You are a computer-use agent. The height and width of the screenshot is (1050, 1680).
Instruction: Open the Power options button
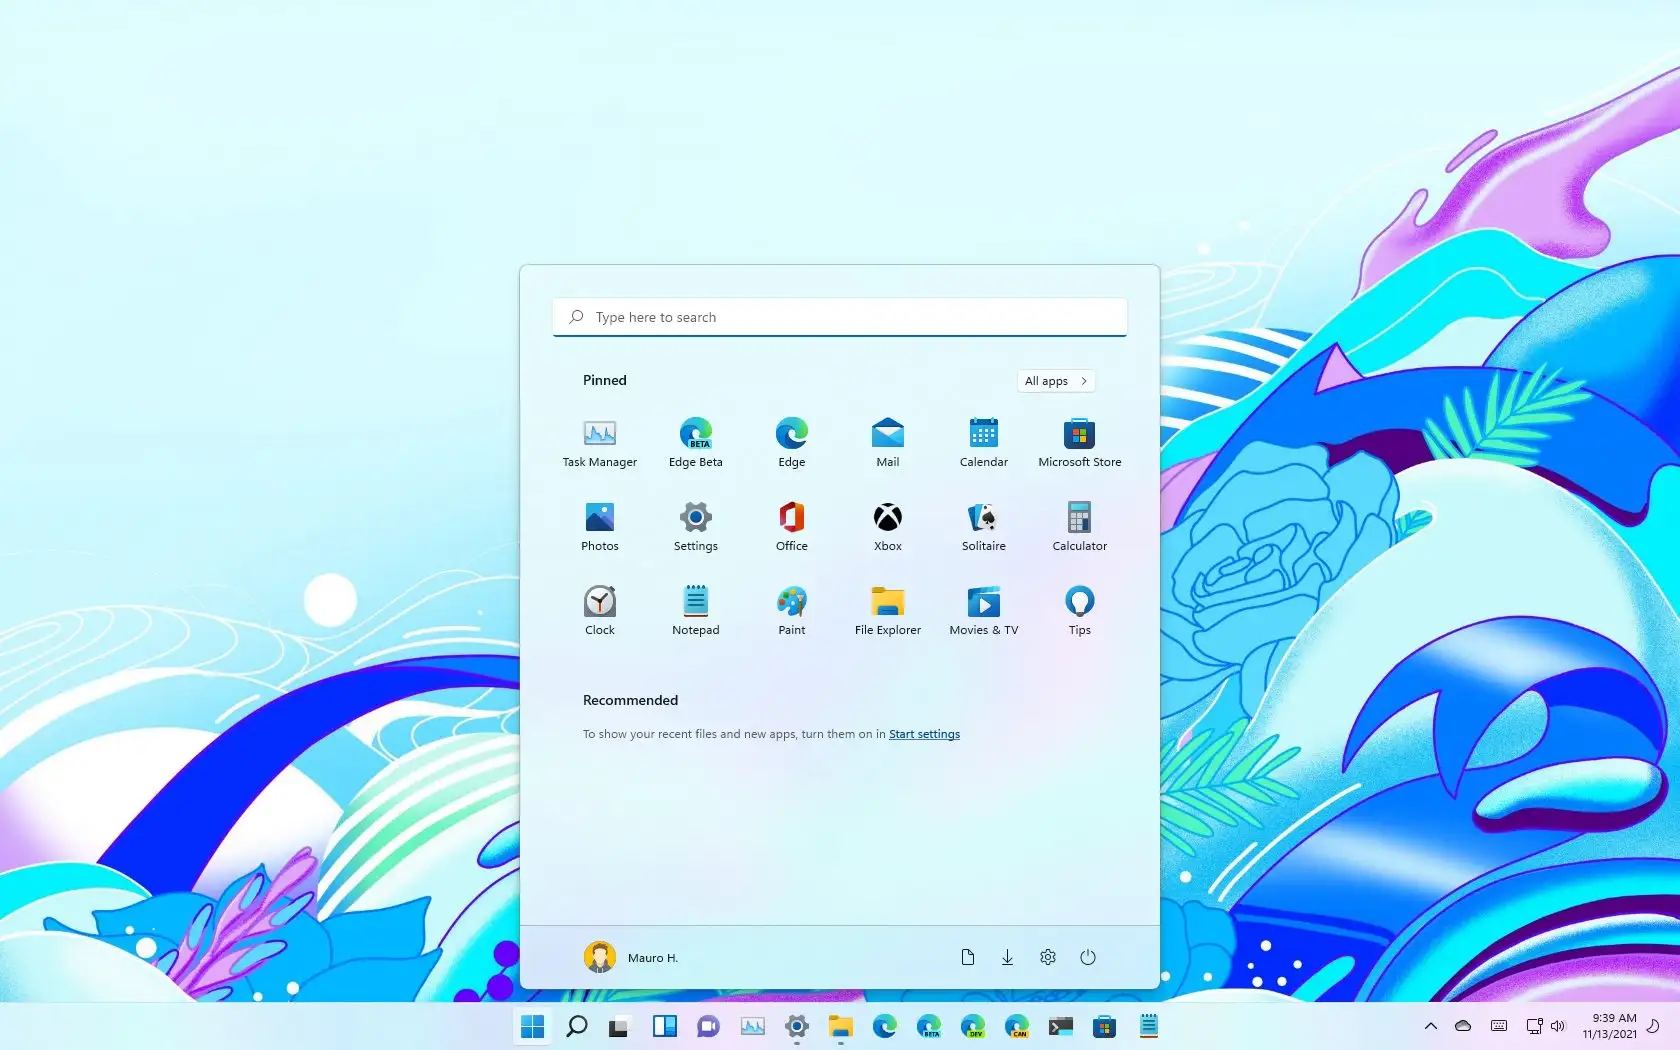pos(1088,957)
